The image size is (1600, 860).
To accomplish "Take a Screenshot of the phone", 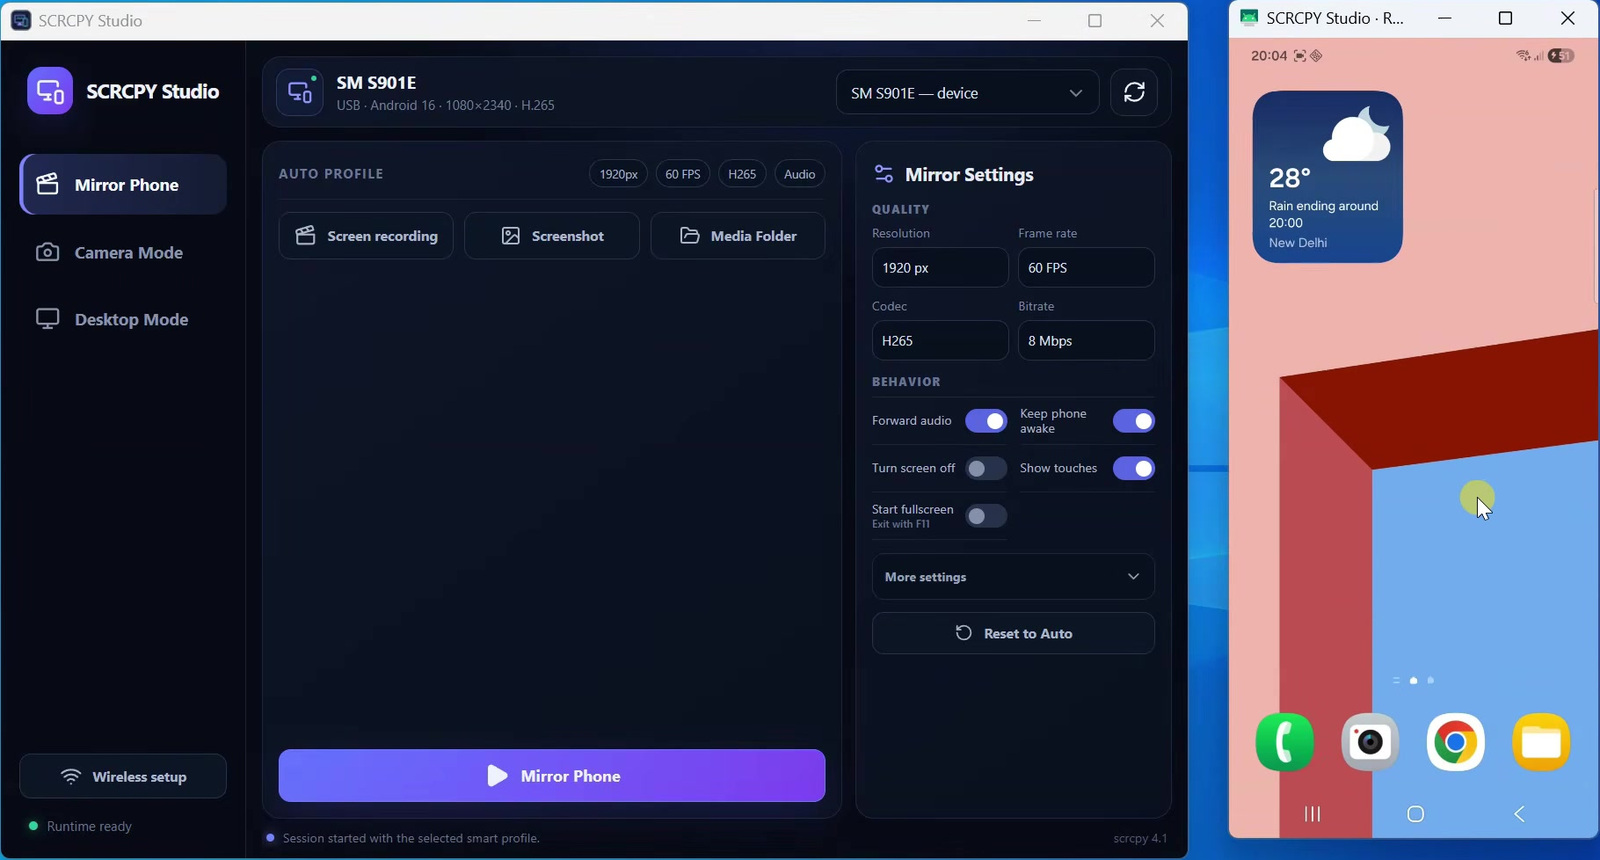I will 552,236.
